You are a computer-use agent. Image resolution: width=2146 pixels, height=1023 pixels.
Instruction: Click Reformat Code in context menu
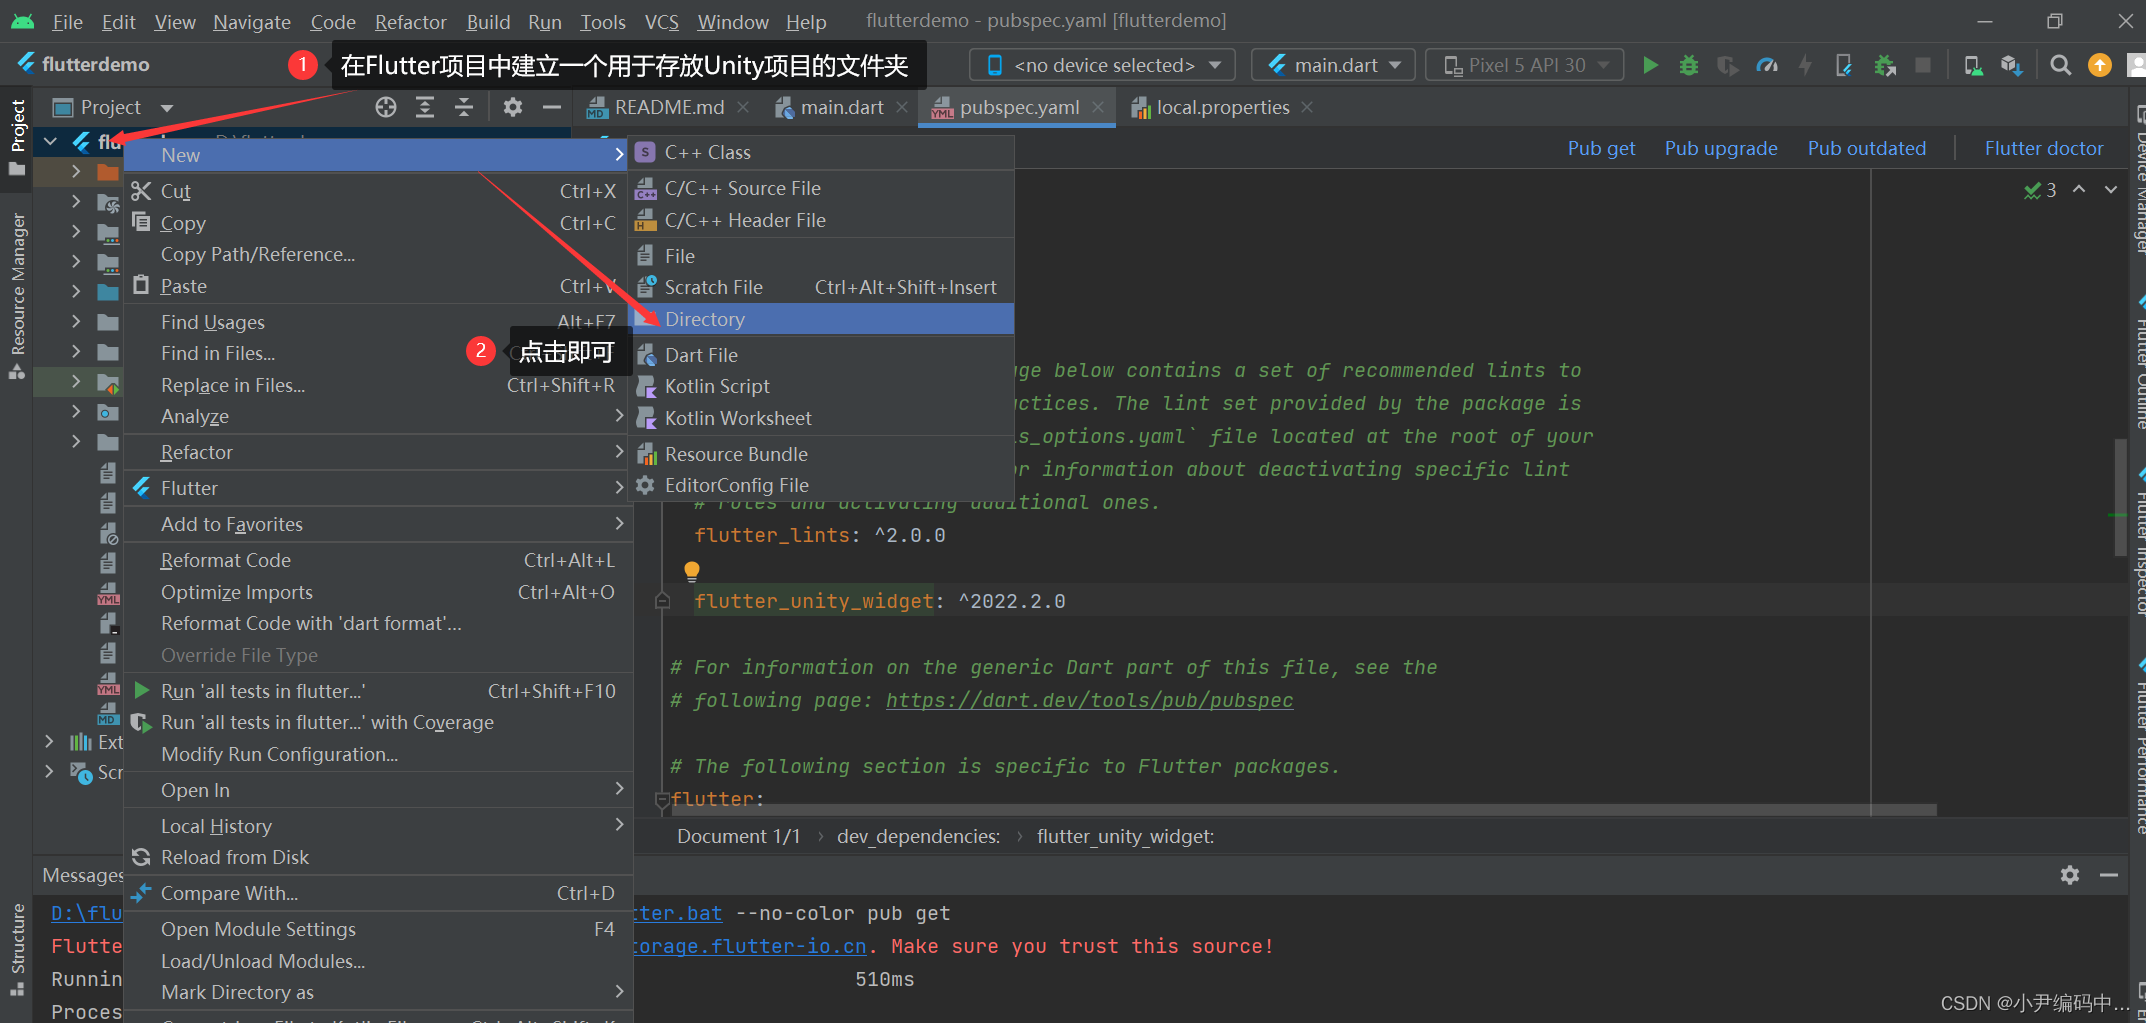pyautogui.click(x=378, y=560)
